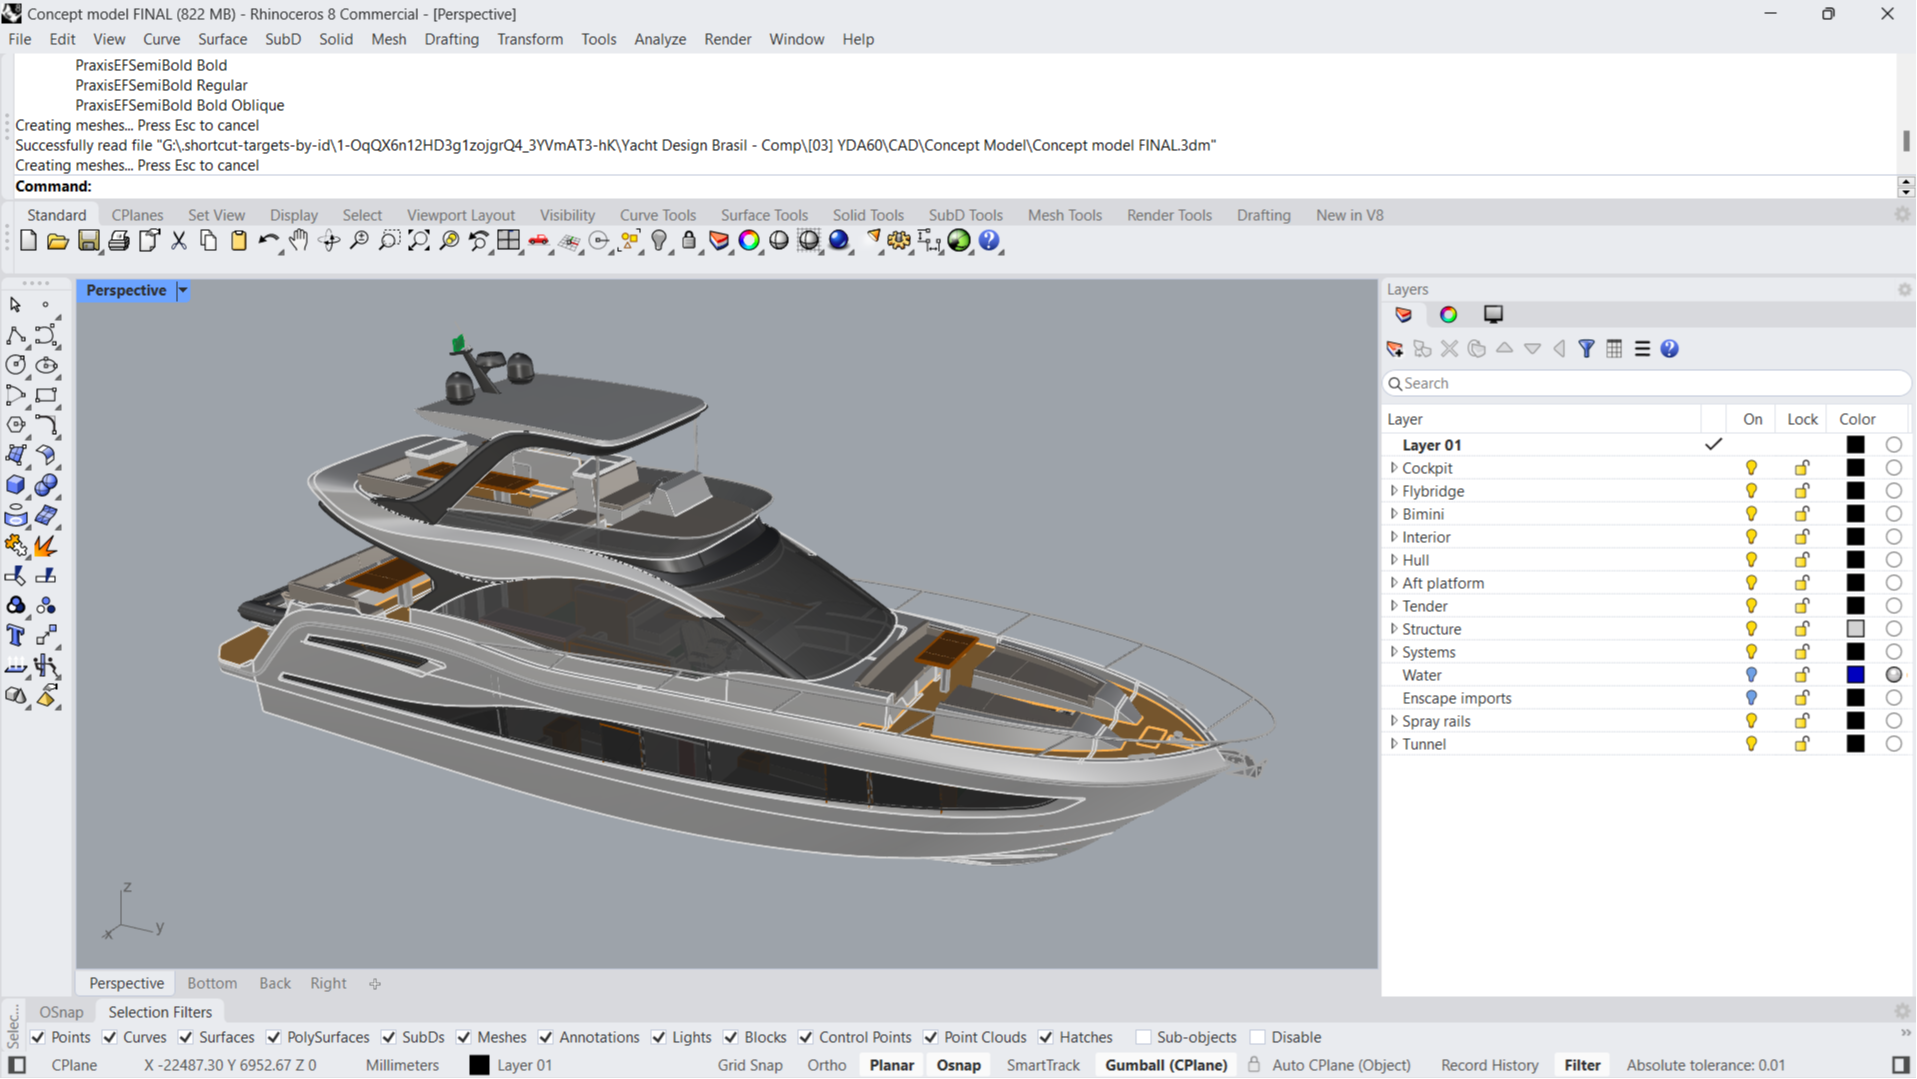Select the Box solid tool
The width and height of the screenshot is (1917, 1079).
point(16,486)
